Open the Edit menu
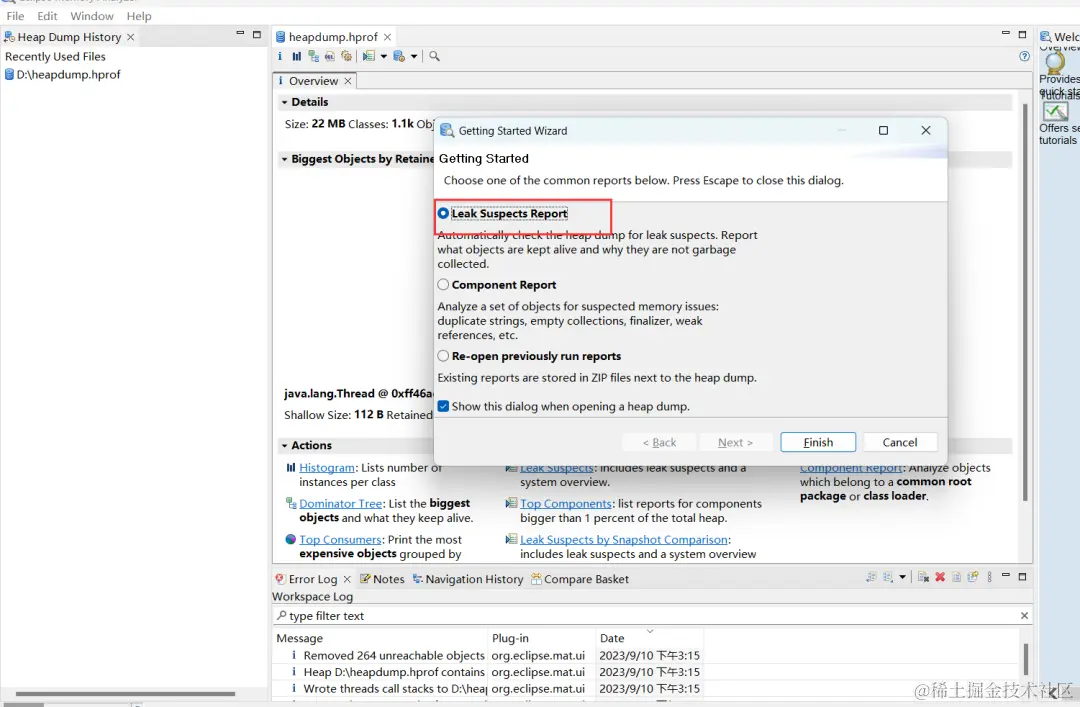 [x=47, y=16]
